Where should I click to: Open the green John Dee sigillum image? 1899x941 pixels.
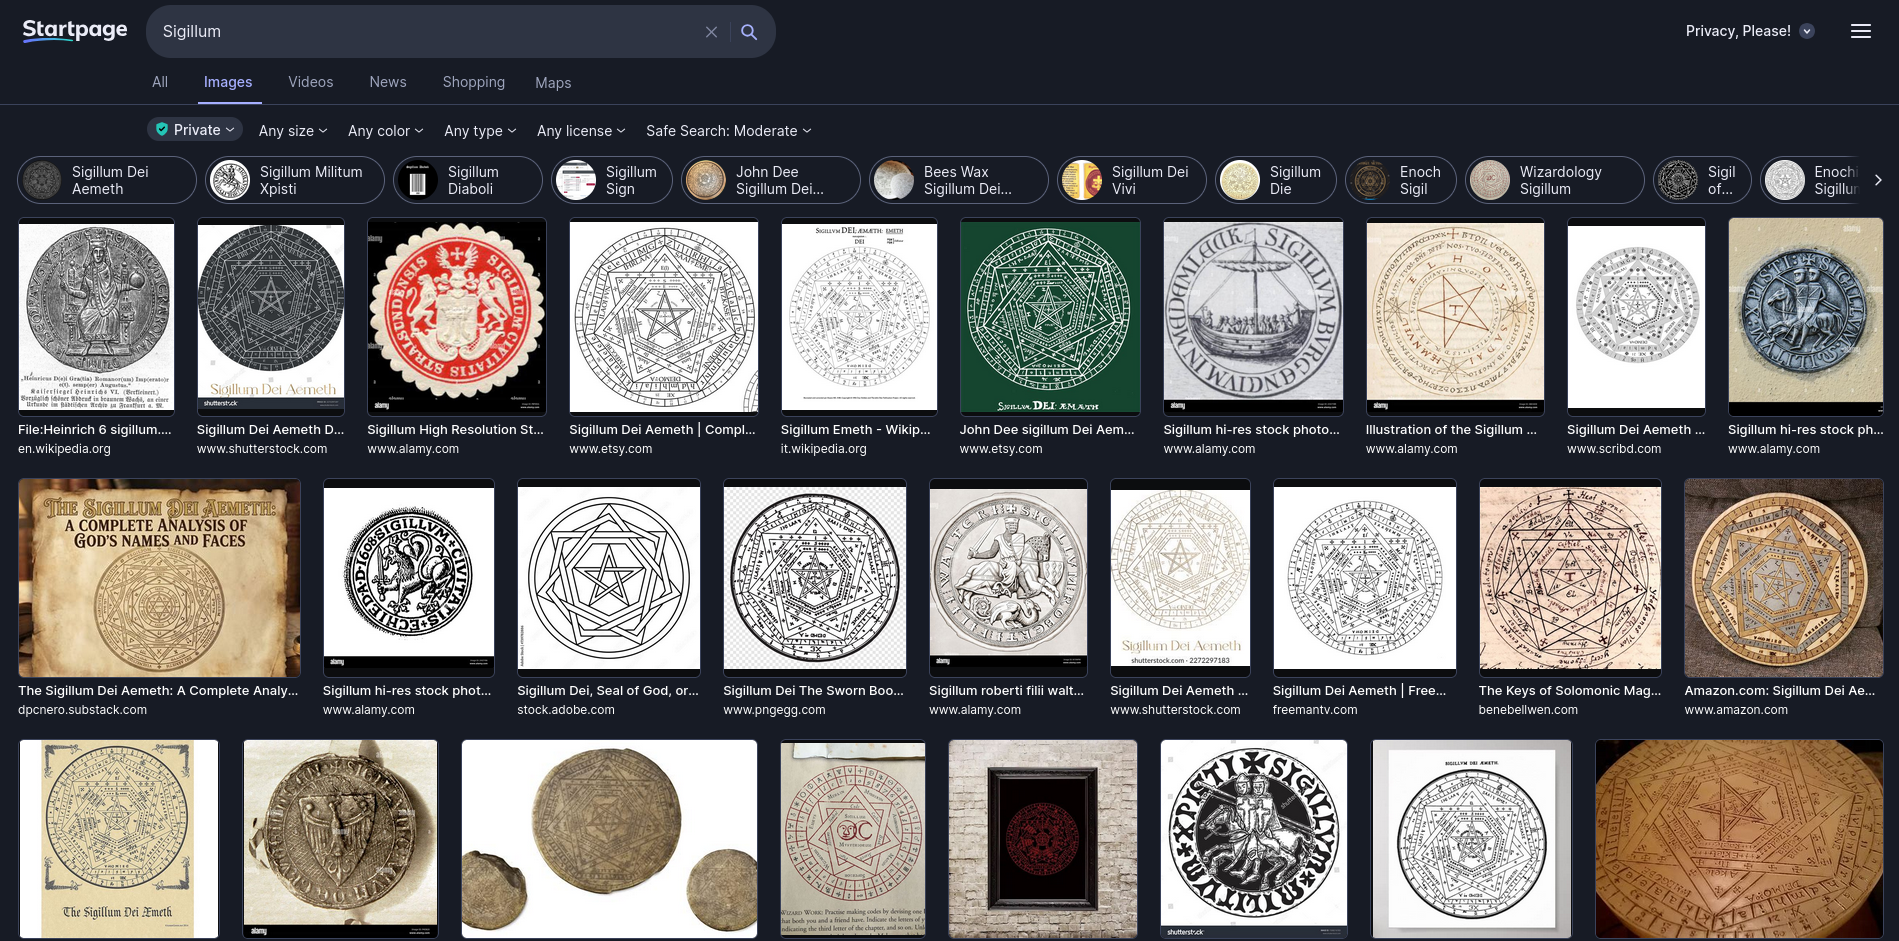point(1050,316)
